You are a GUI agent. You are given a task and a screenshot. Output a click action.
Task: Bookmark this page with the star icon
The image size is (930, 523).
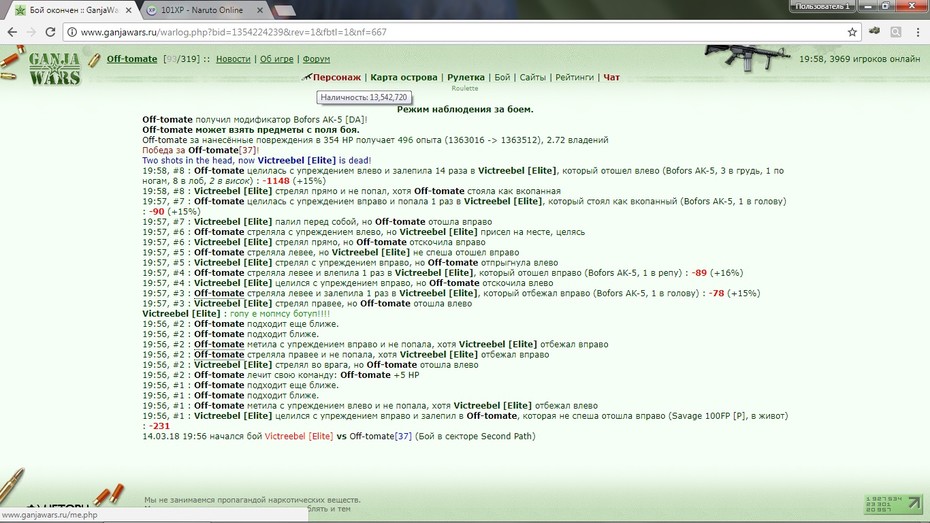coord(852,32)
